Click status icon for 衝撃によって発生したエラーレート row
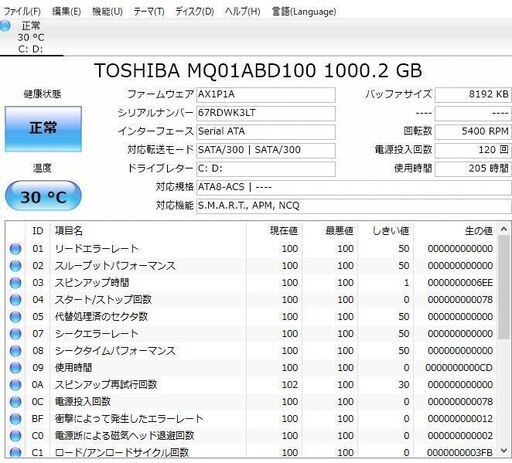 (x=15, y=419)
